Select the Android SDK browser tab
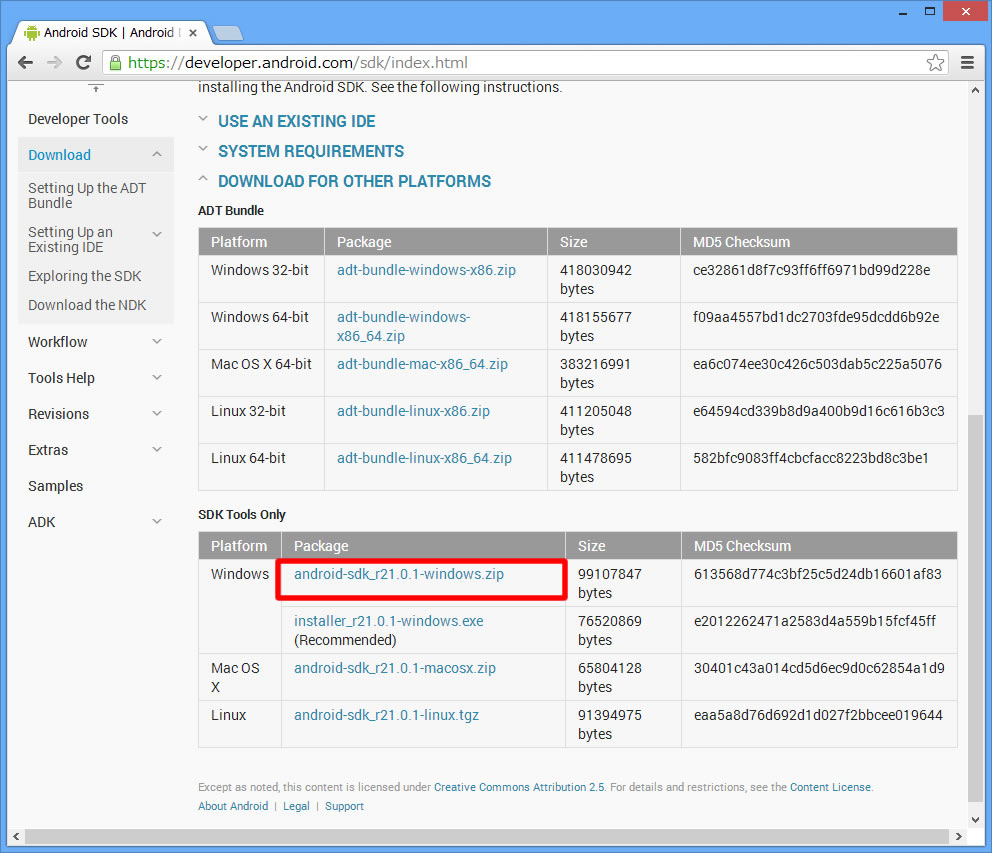Viewport: 992px width, 853px height. point(108,32)
